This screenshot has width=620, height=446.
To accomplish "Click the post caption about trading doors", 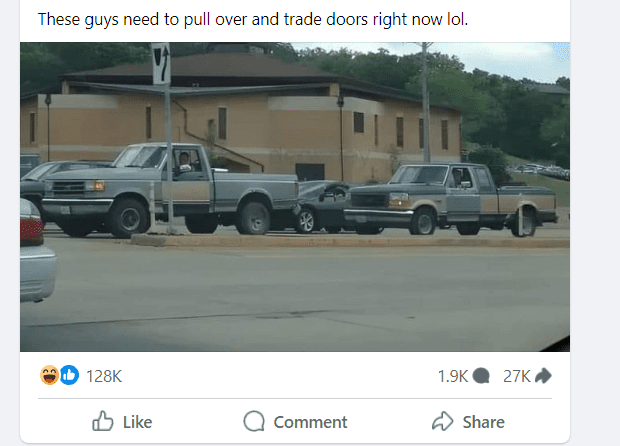I will coord(253,19).
